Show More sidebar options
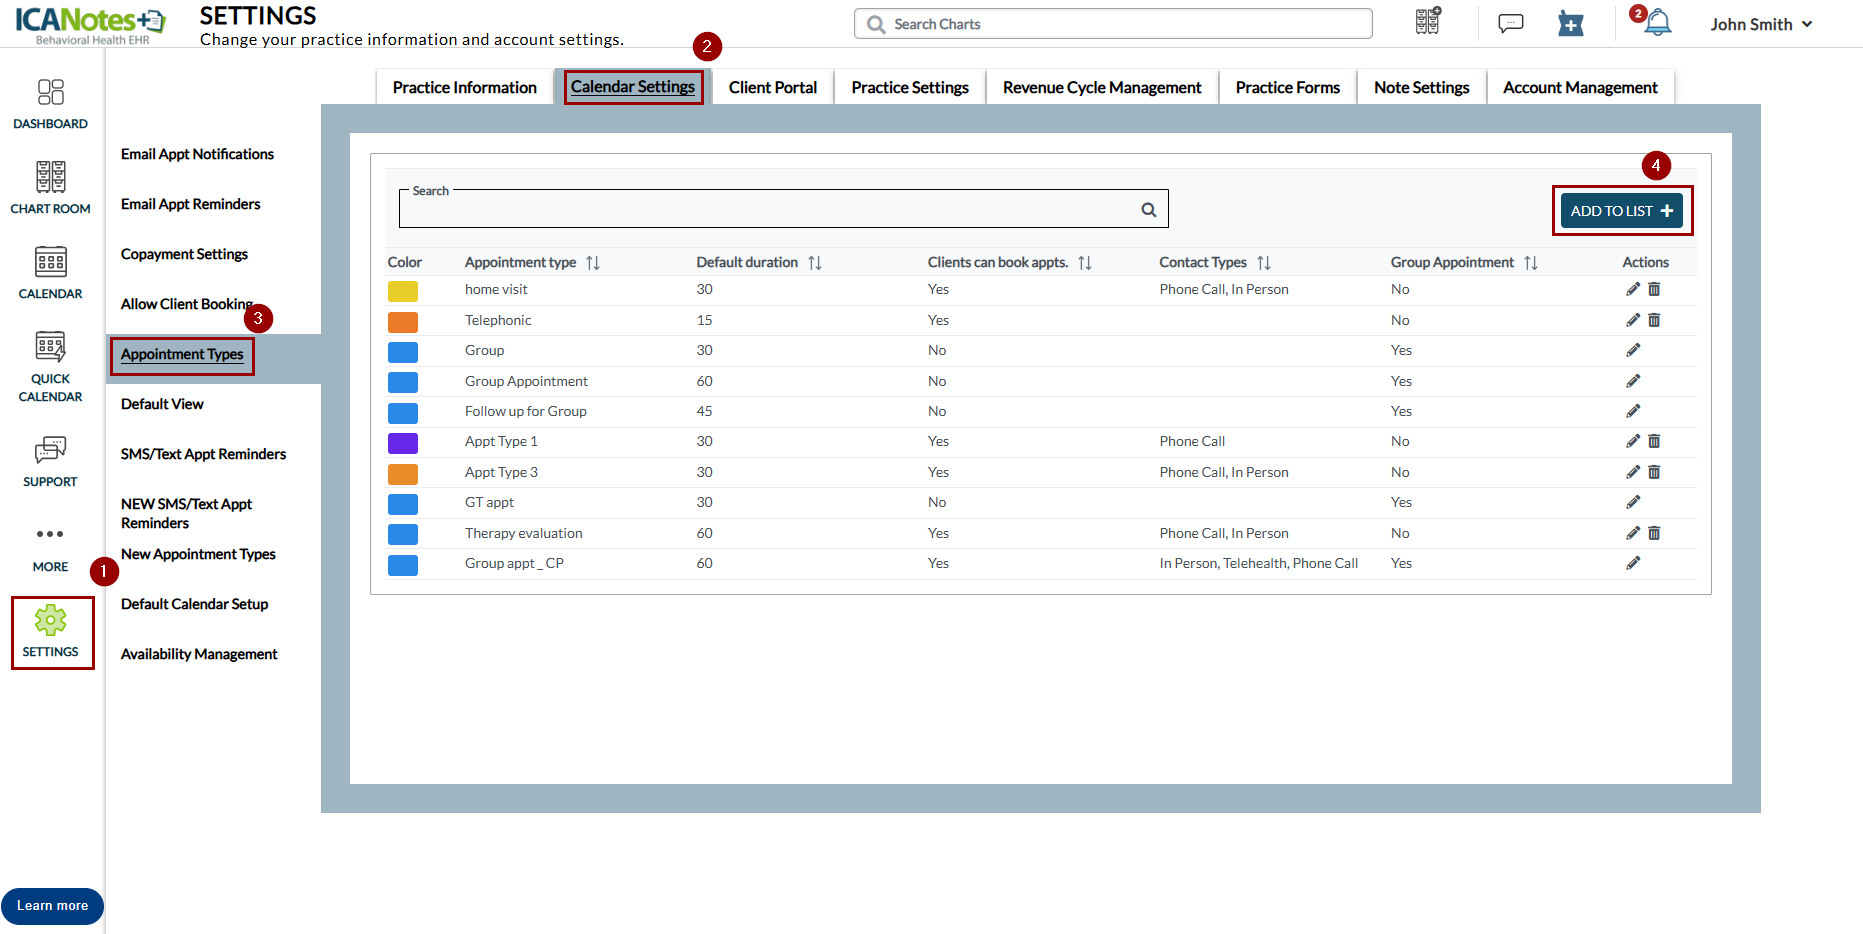 (x=50, y=548)
